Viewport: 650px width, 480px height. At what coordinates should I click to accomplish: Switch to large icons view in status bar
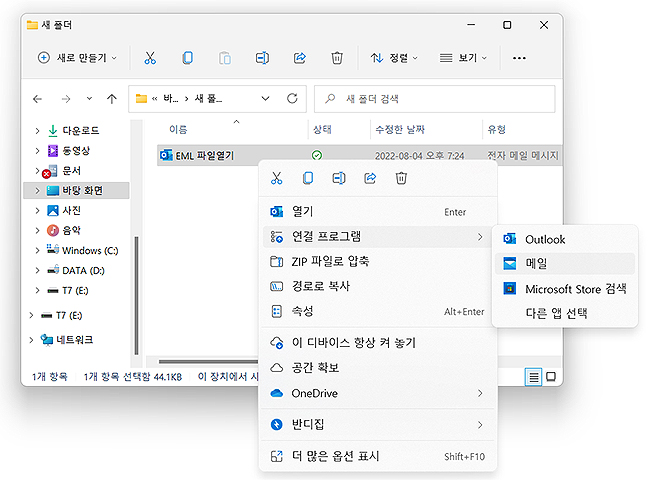pyautogui.click(x=551, y=377)
